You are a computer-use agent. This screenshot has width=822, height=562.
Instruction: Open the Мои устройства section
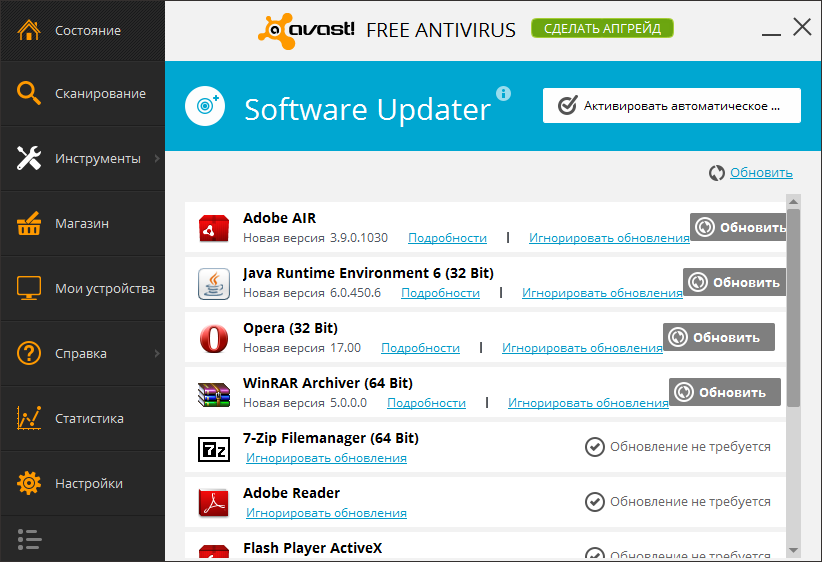82,288
